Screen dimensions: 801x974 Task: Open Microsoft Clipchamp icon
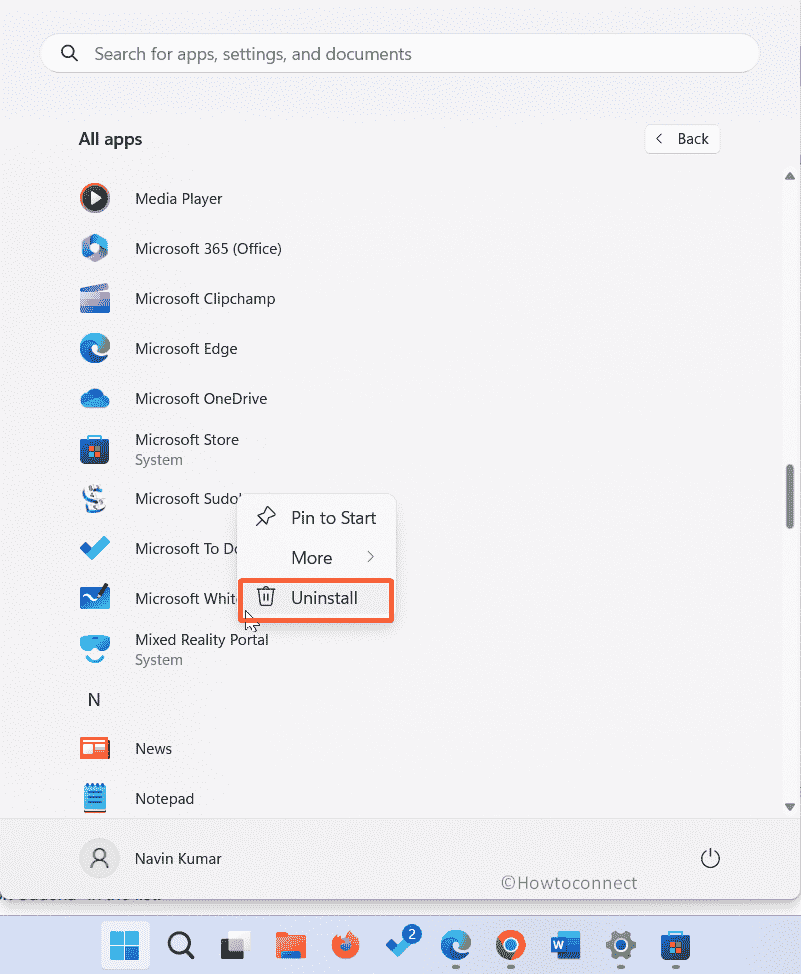click(x=95, y=298)
